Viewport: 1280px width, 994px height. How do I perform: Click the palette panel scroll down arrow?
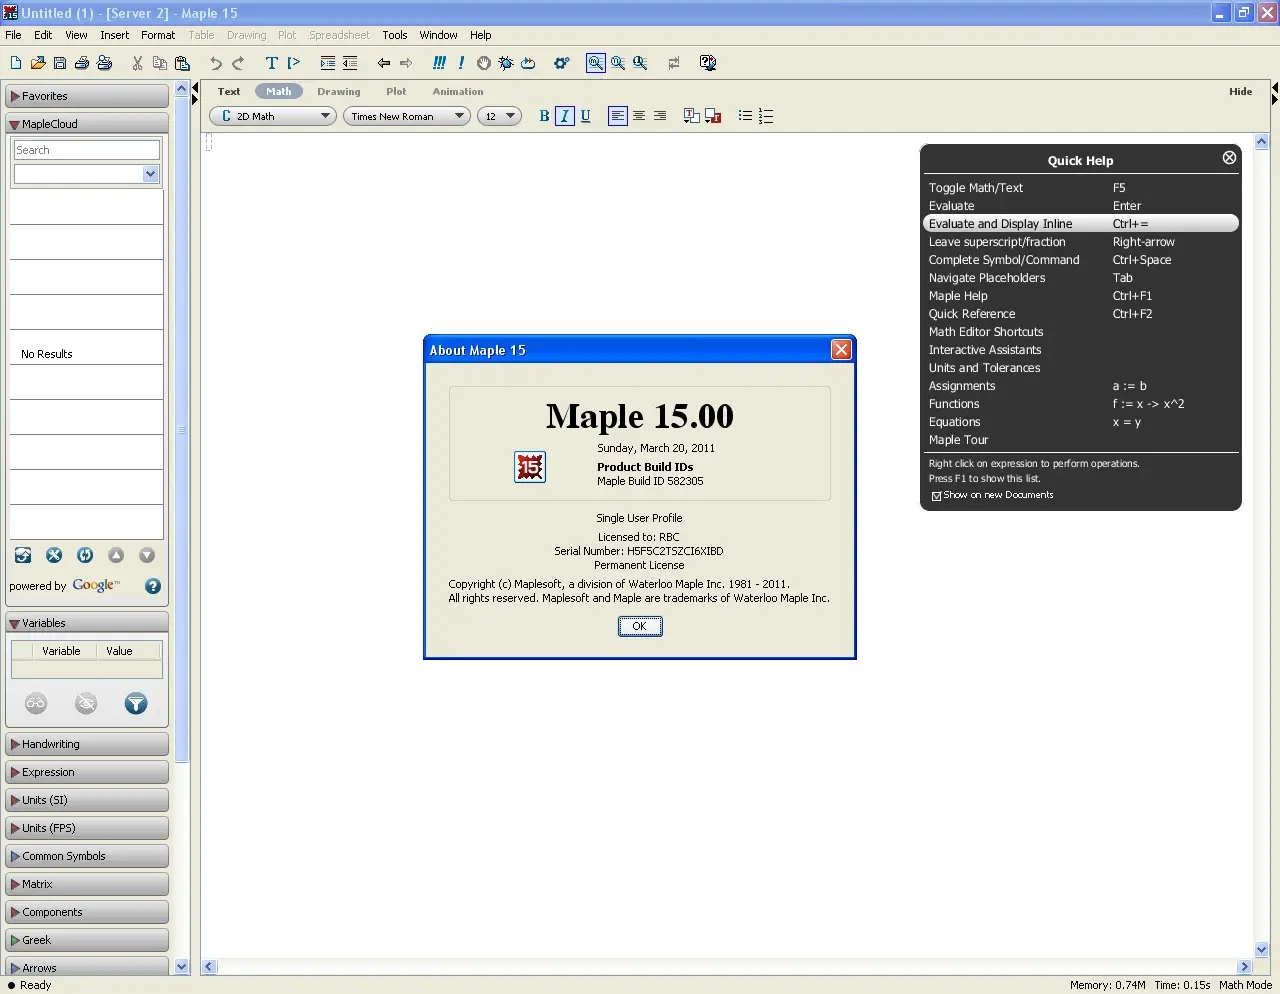click(x=182, y=967)
